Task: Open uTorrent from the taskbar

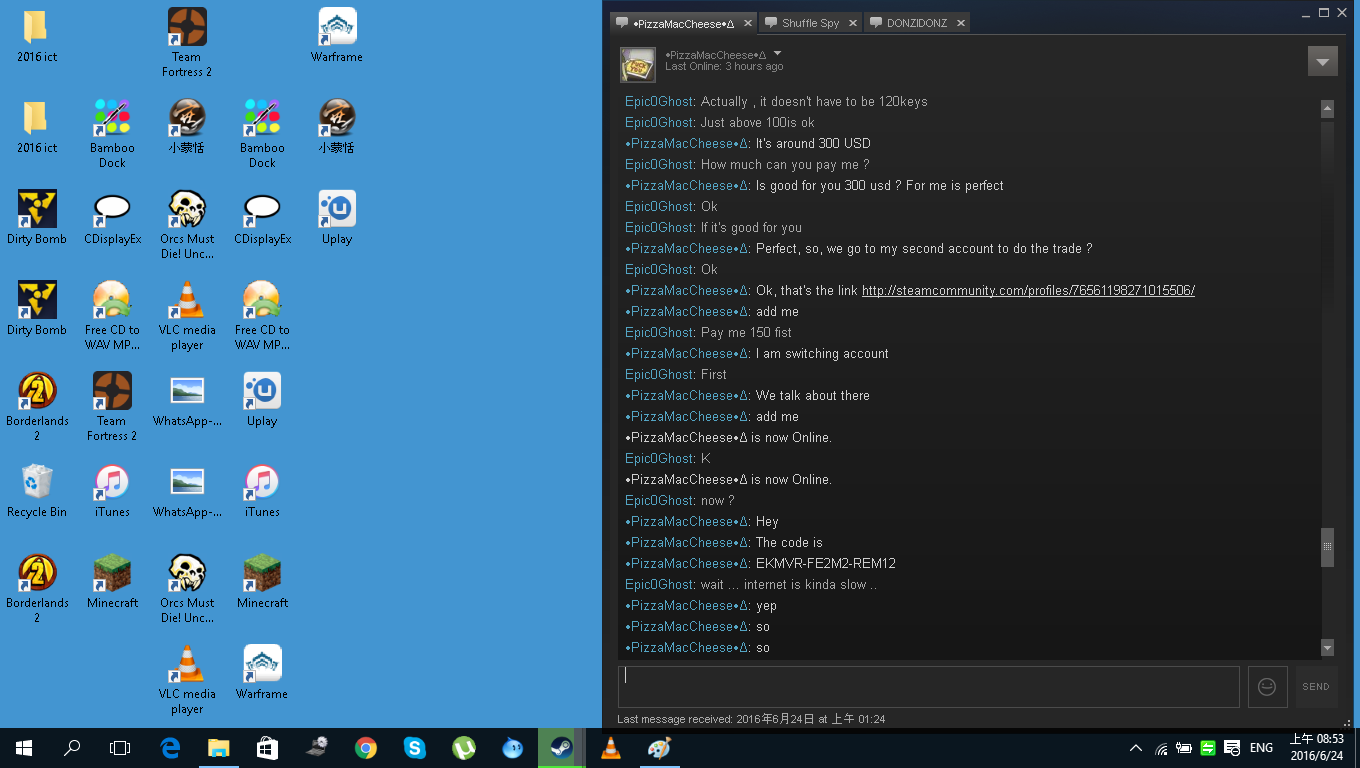Action: click(x=463, y=748)
